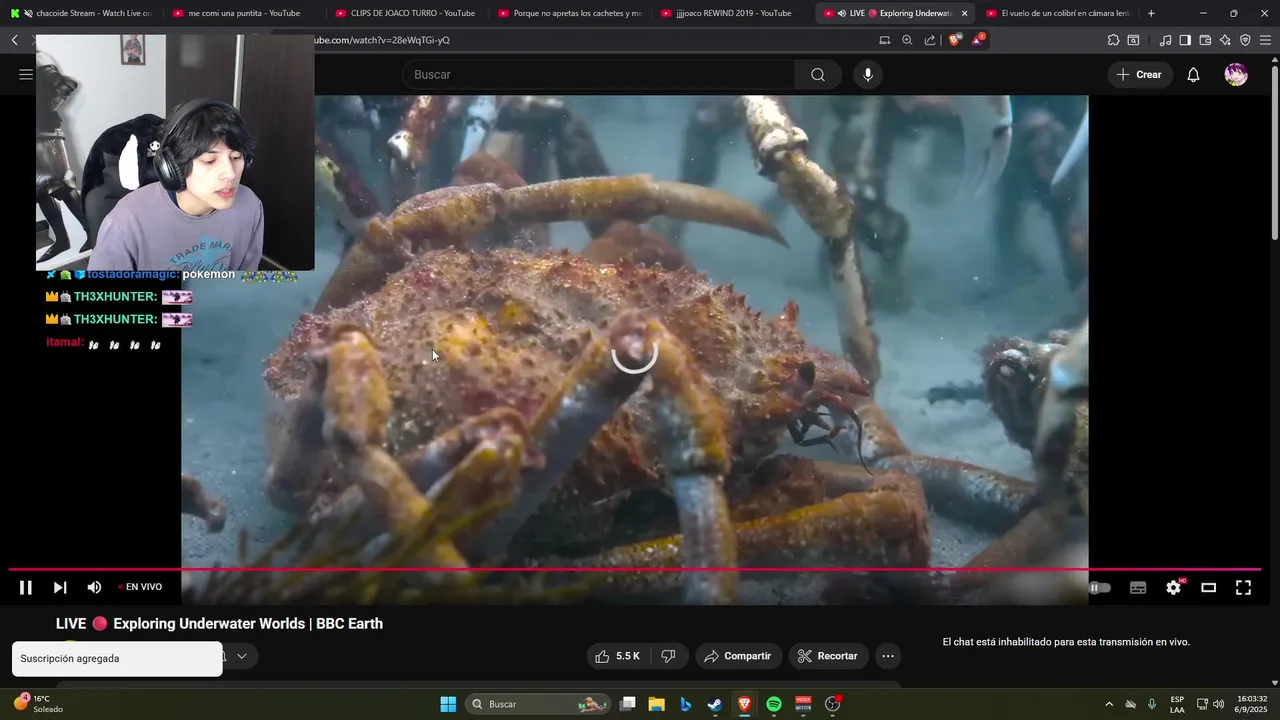Image resolution: width=1280 pixels, height=720 pixels.
Task: Toggle the autoplay switch
Action: coord(1099,587)
